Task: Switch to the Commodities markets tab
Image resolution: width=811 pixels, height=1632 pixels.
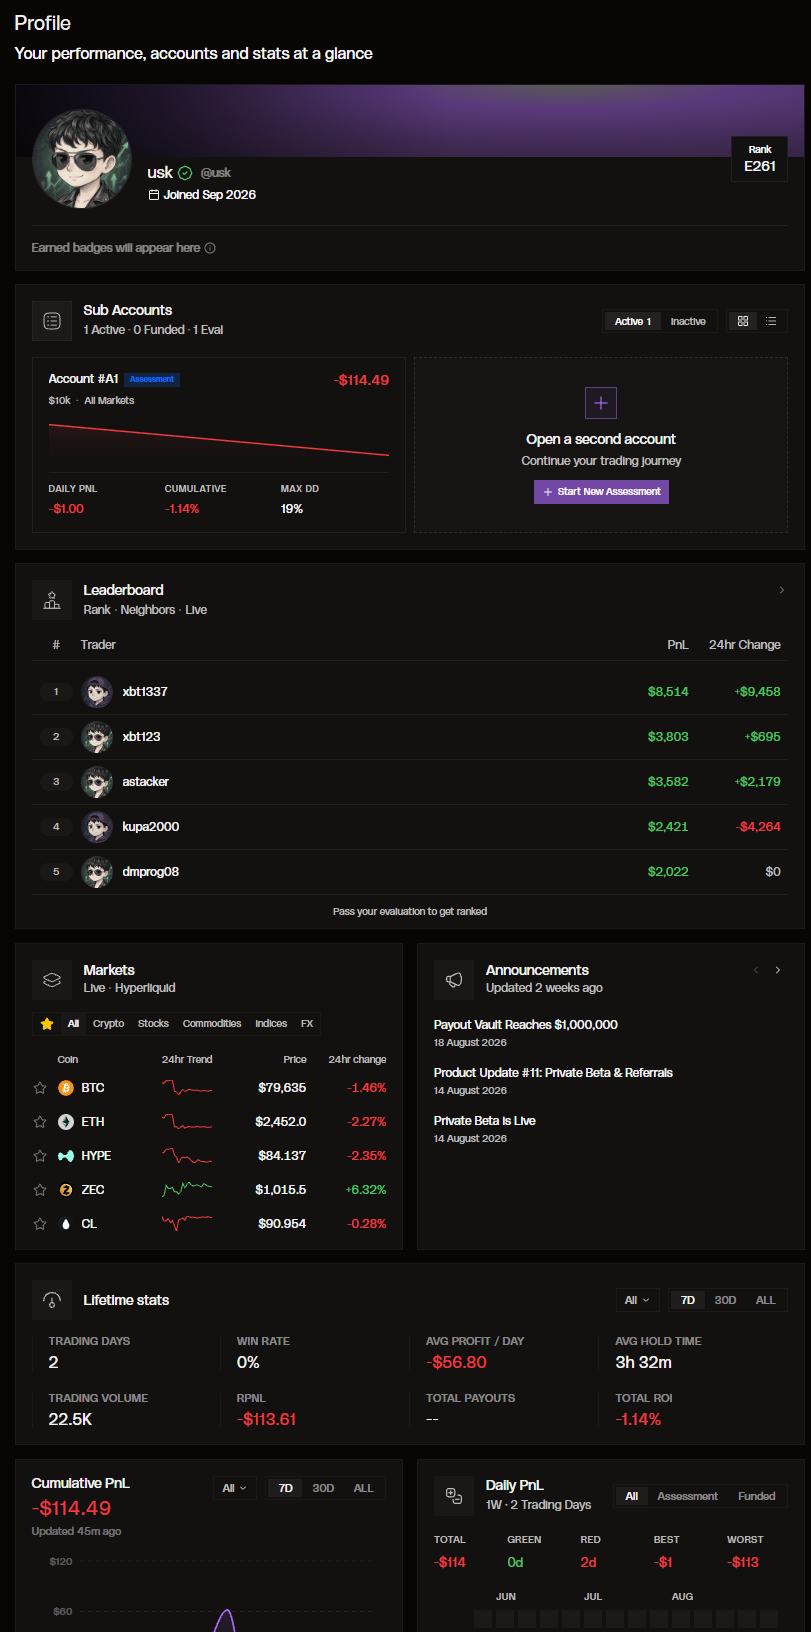Action: coord(212,1024)
